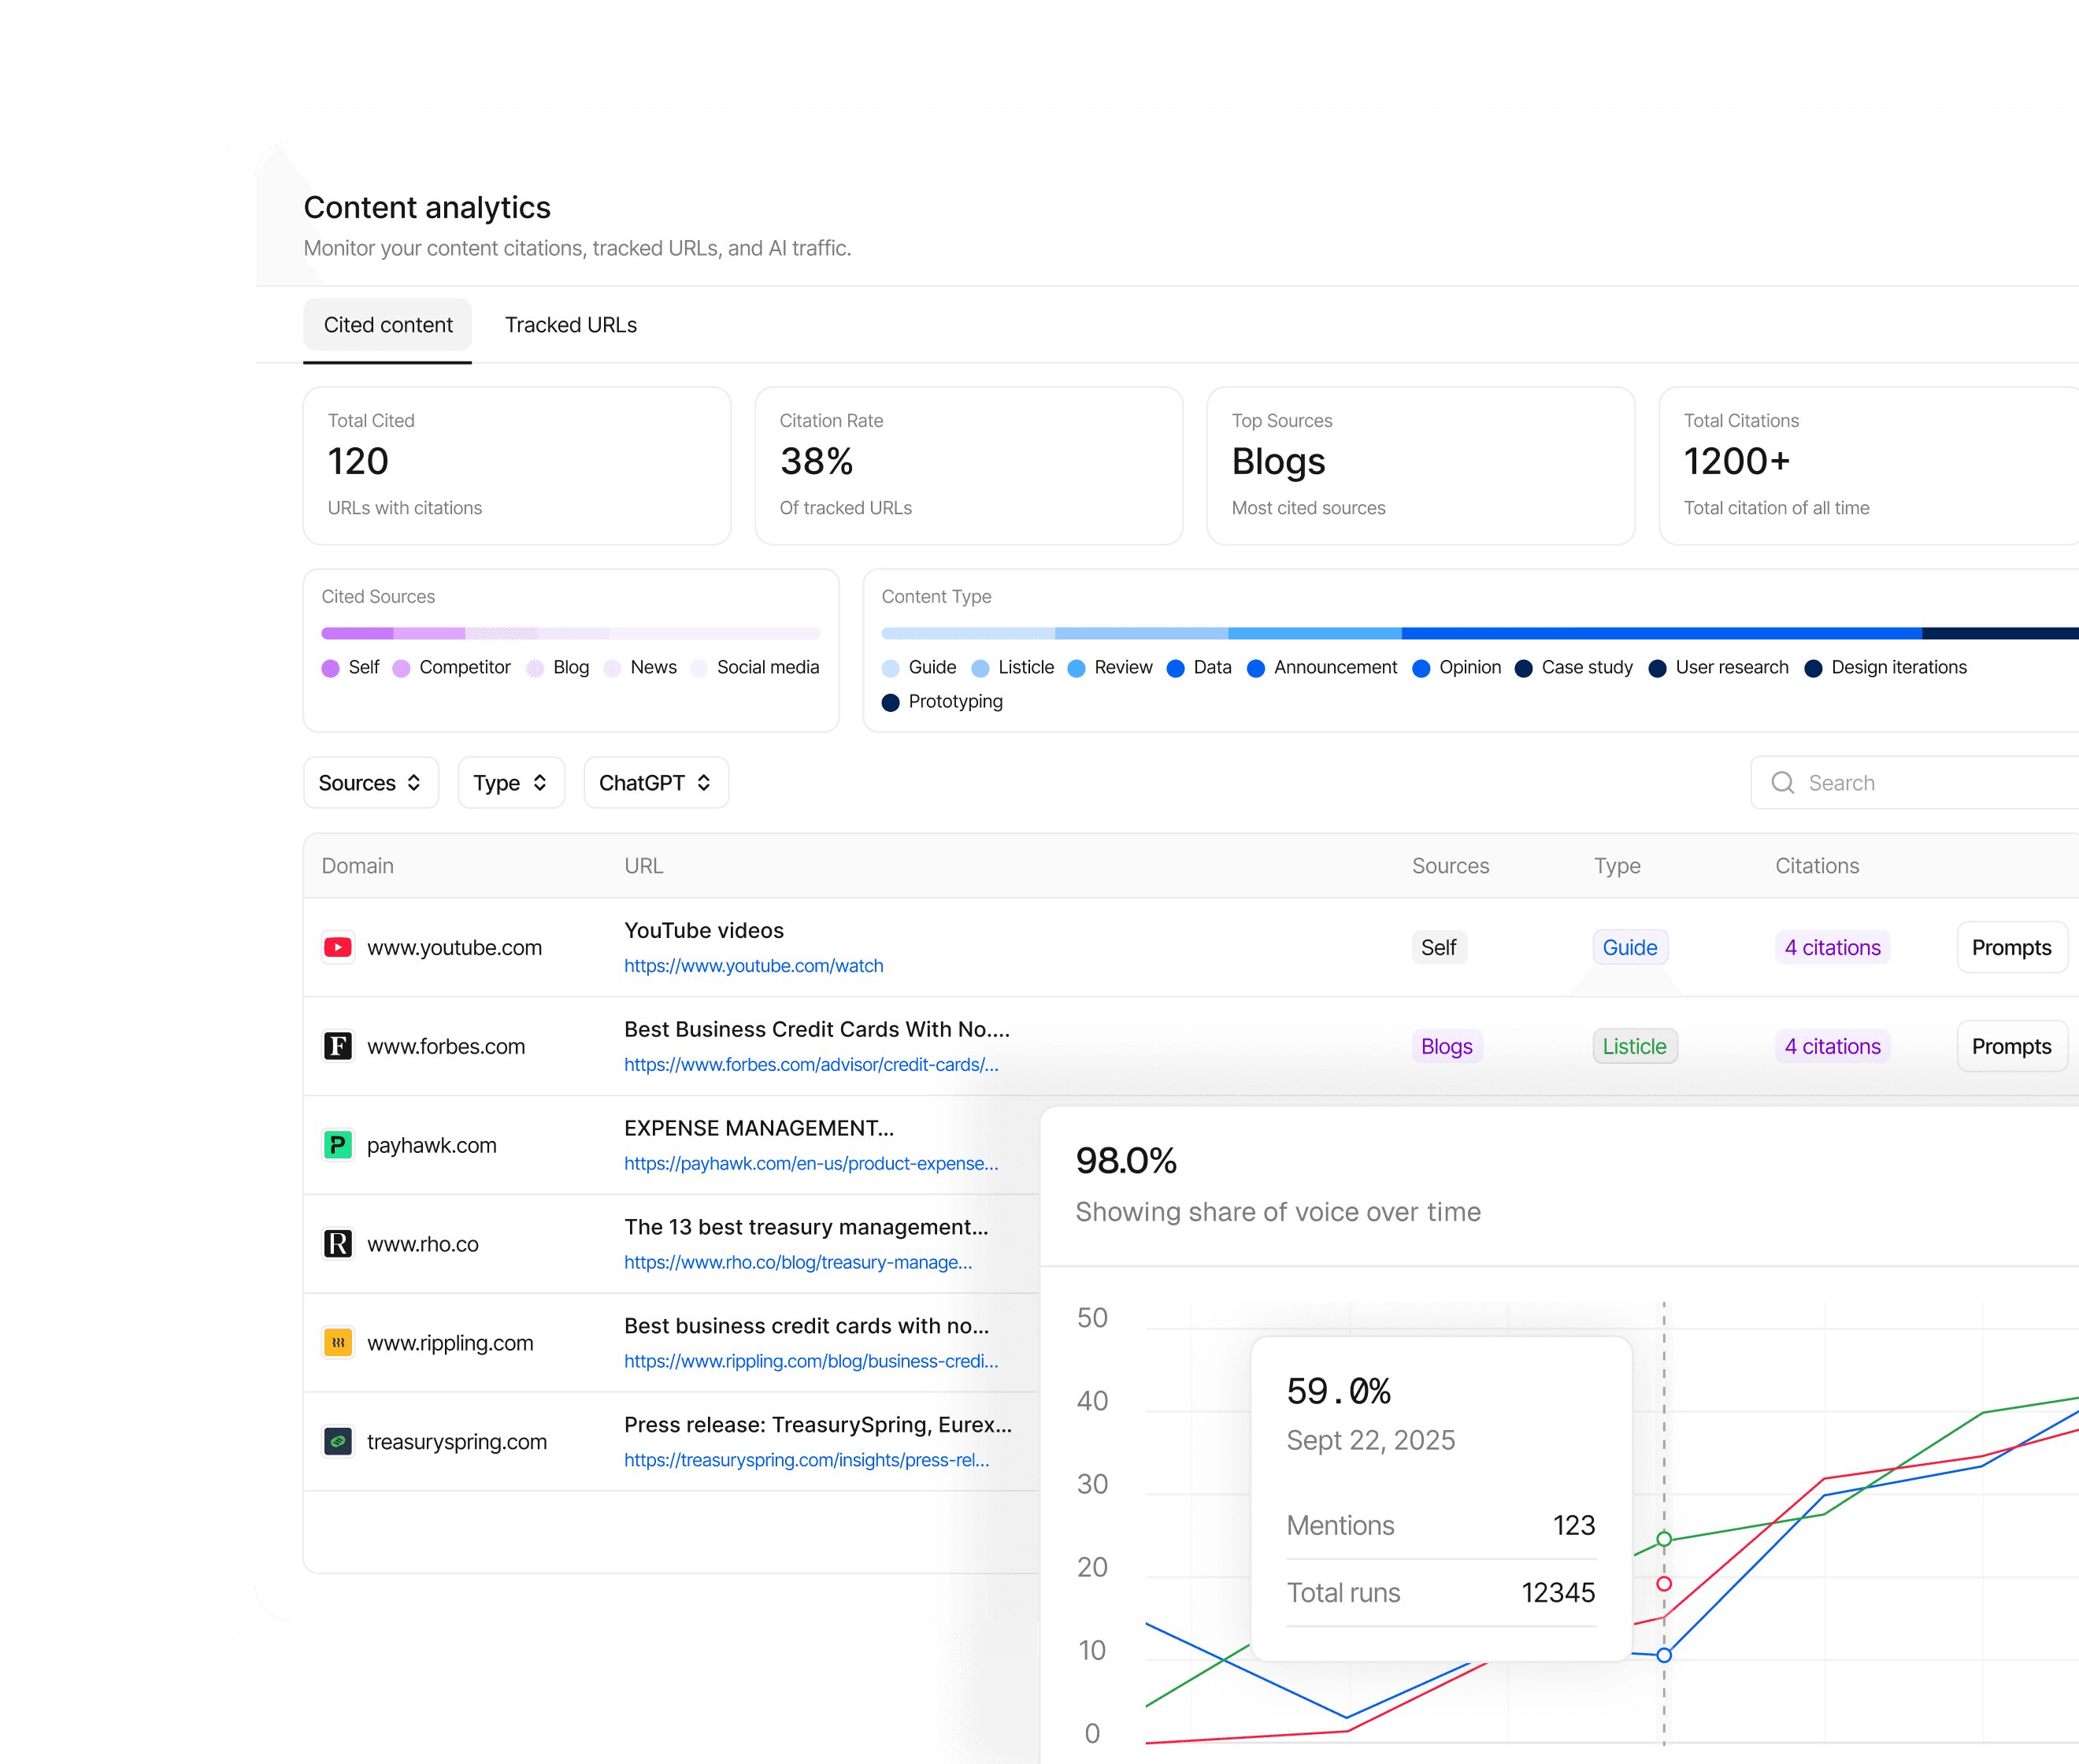Image resolution: width=2079 pixels, height=1764 pixels.
Task: Click the TreasurySpring favicon
Action: [x=338, y=1441]
